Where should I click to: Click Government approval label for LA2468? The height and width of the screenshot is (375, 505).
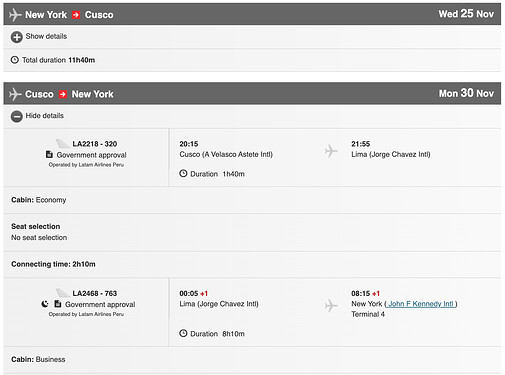pyautogui.click(x=100, y=304)
